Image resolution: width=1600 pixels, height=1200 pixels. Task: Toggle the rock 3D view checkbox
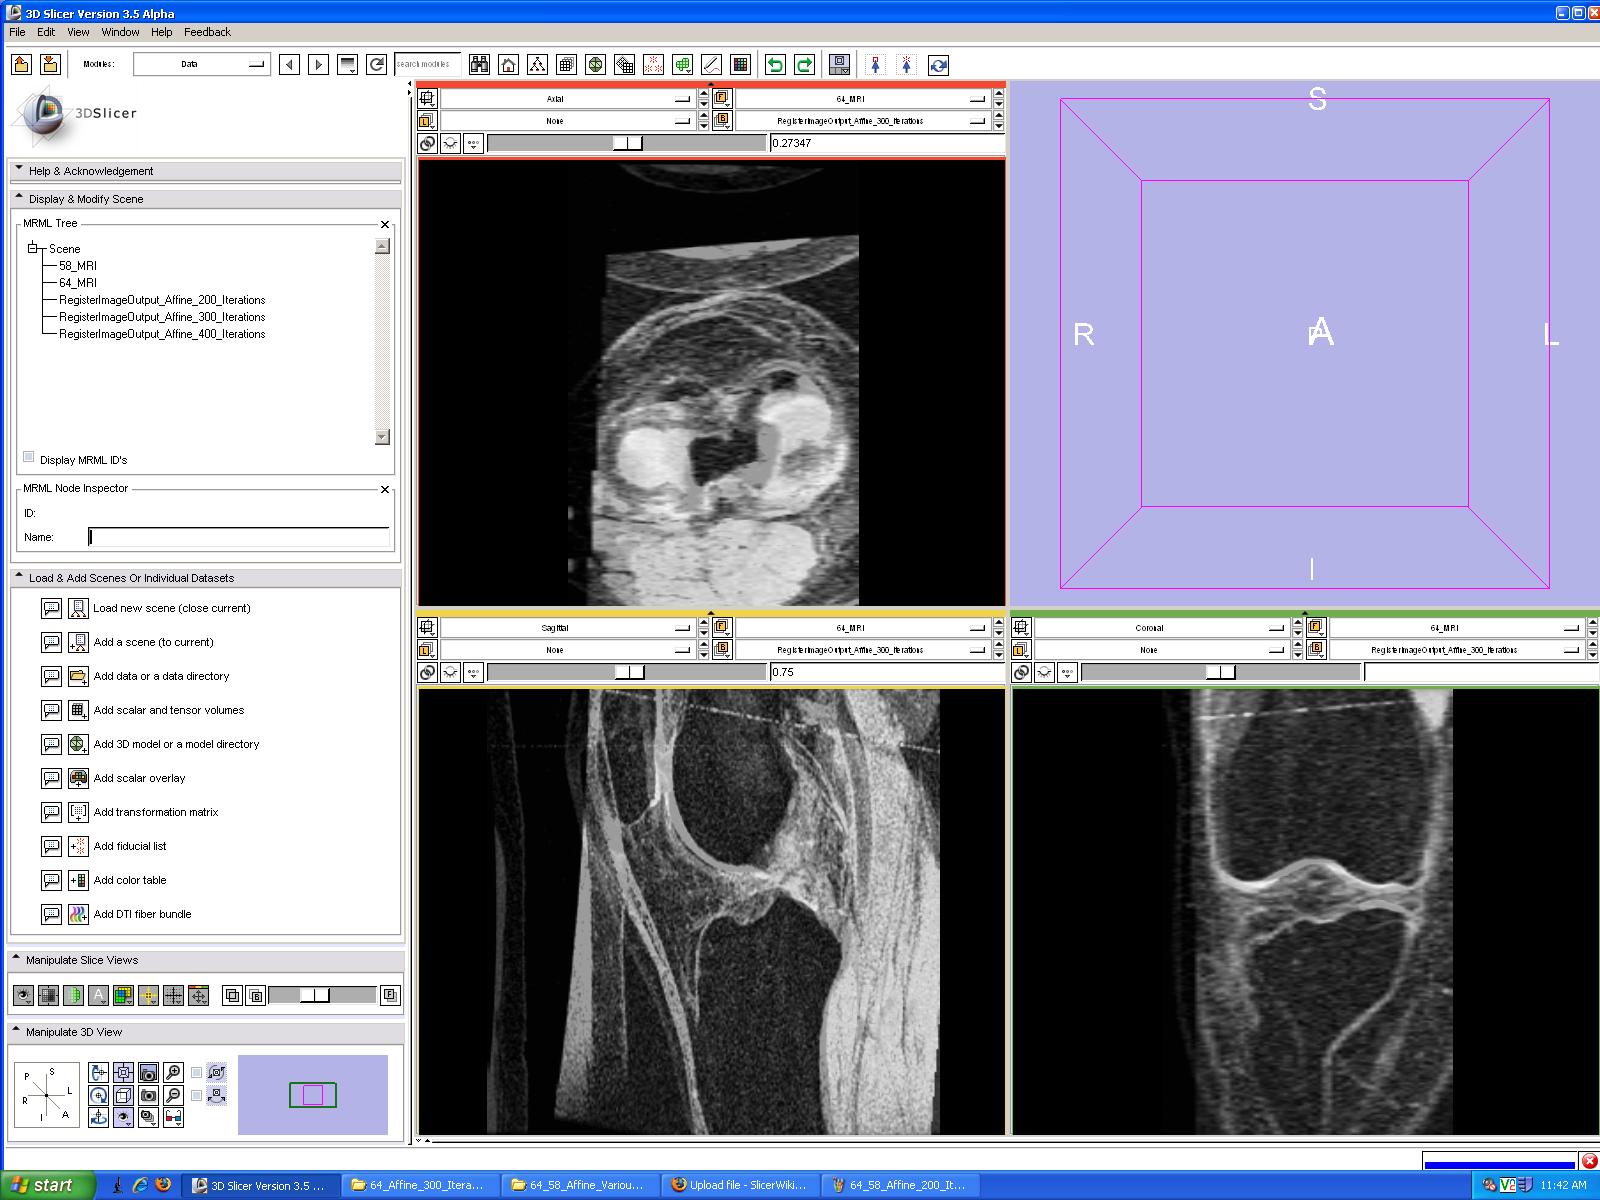pos(197,1096)
